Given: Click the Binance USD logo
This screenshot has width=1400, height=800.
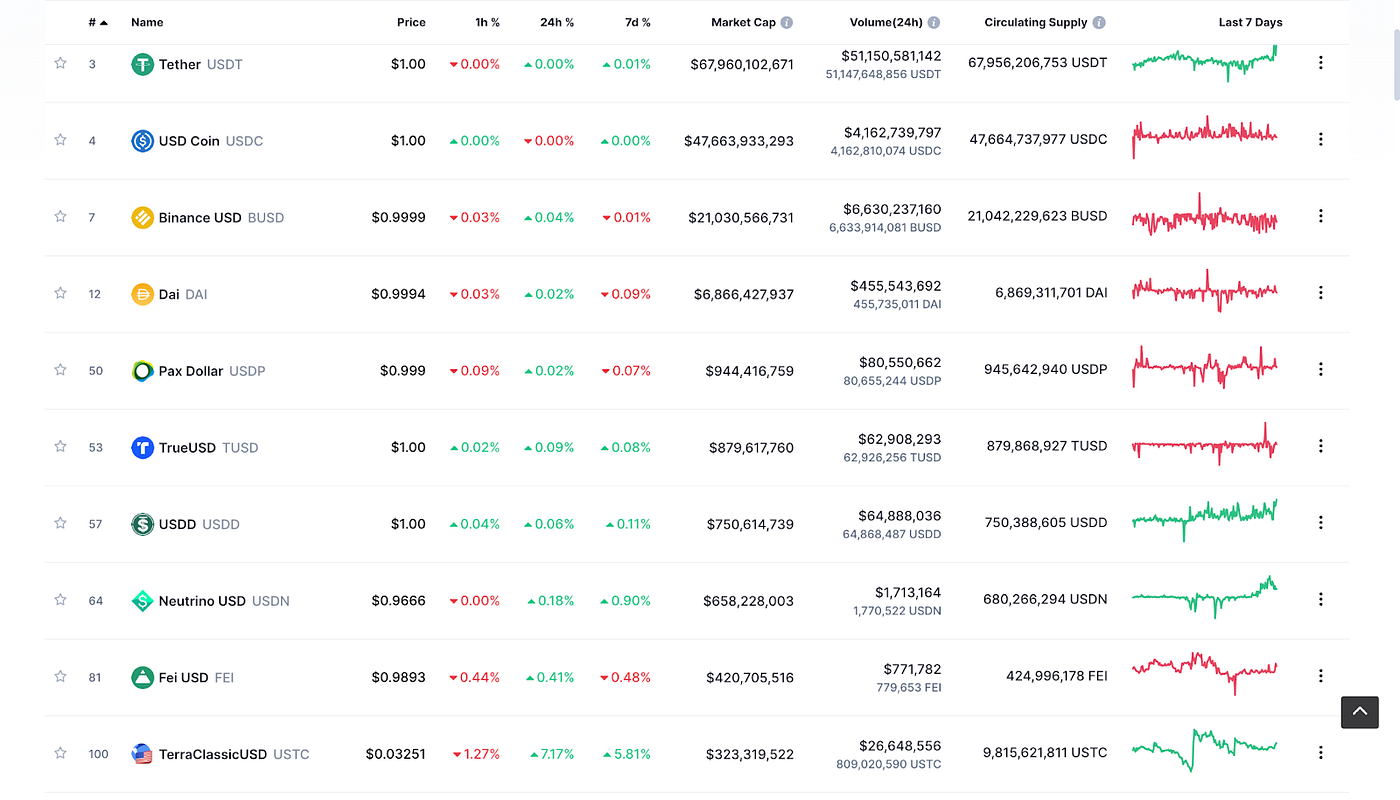Looking at the screenshot, I should click(x=141, y=216).
